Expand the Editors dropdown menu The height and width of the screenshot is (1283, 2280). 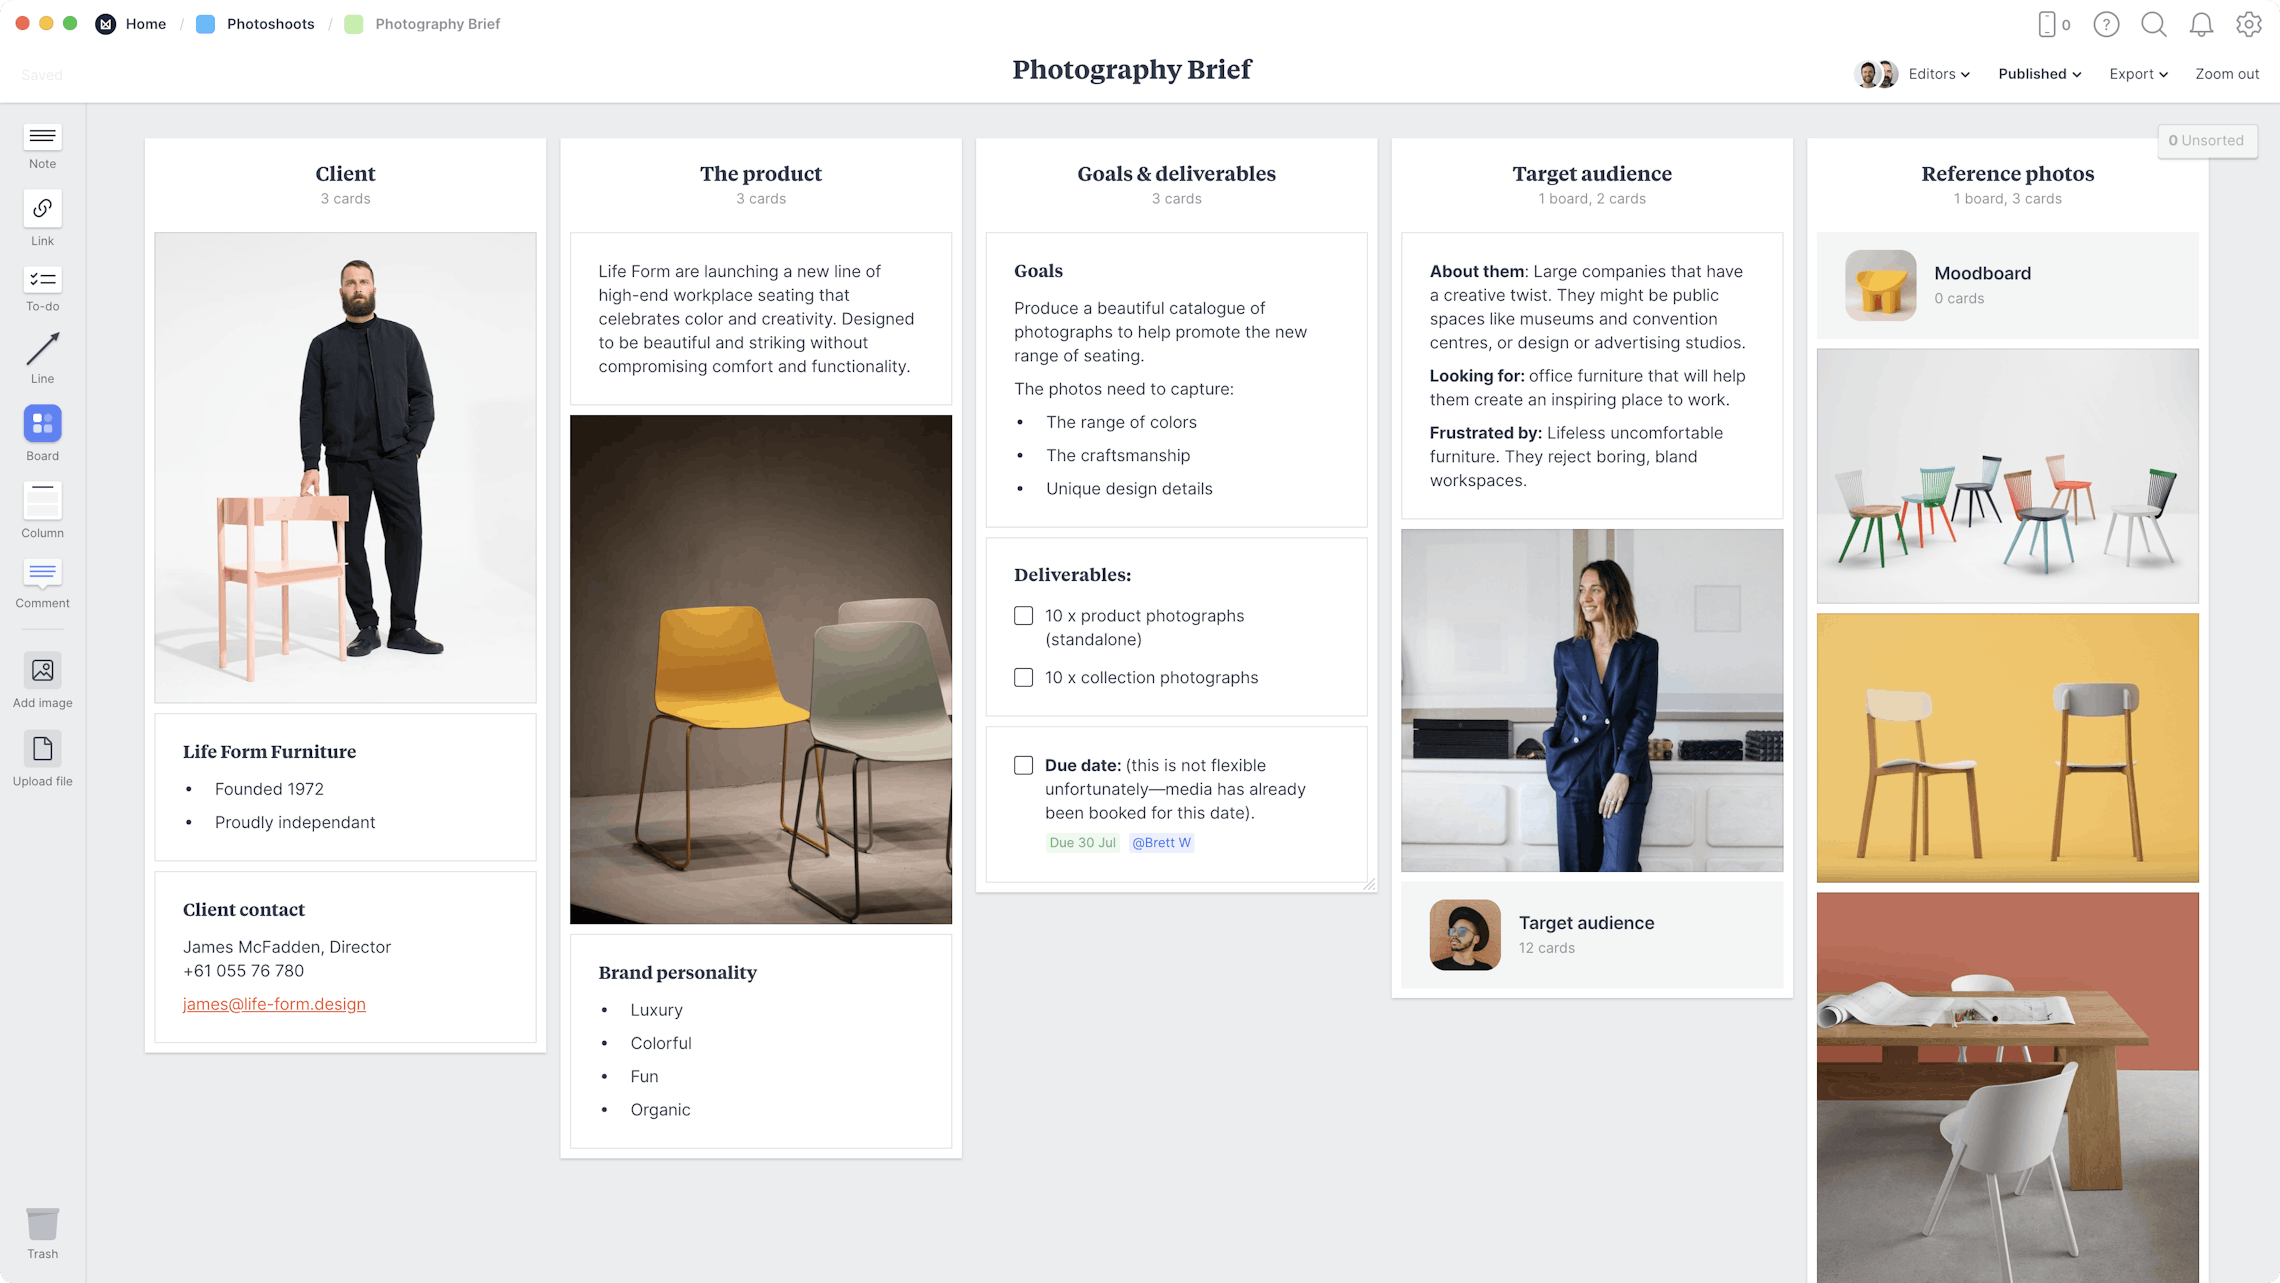(x=1937, y=74)
